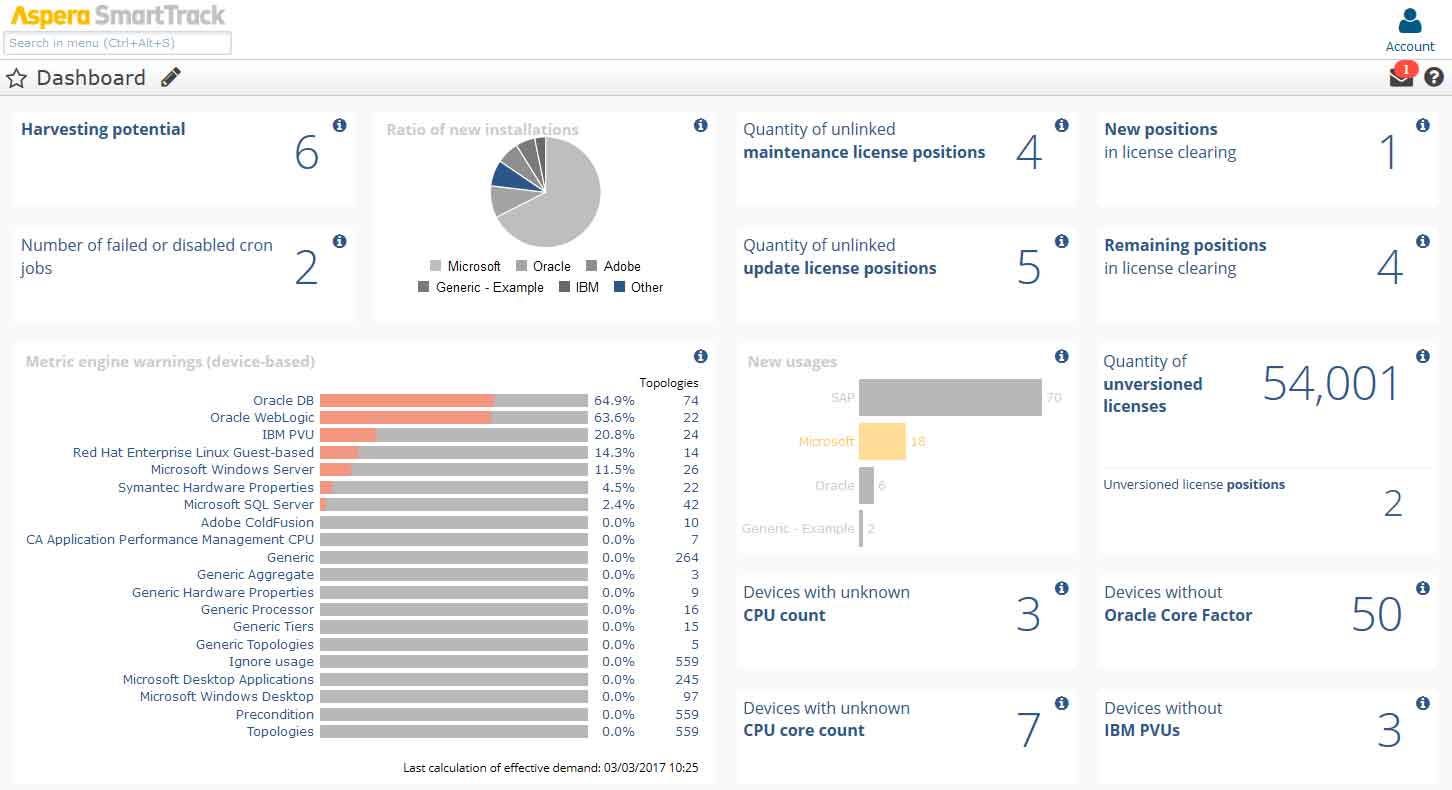
Task: Open info for Quantity of unversioned licenses
Action: tap(1422, 355)
